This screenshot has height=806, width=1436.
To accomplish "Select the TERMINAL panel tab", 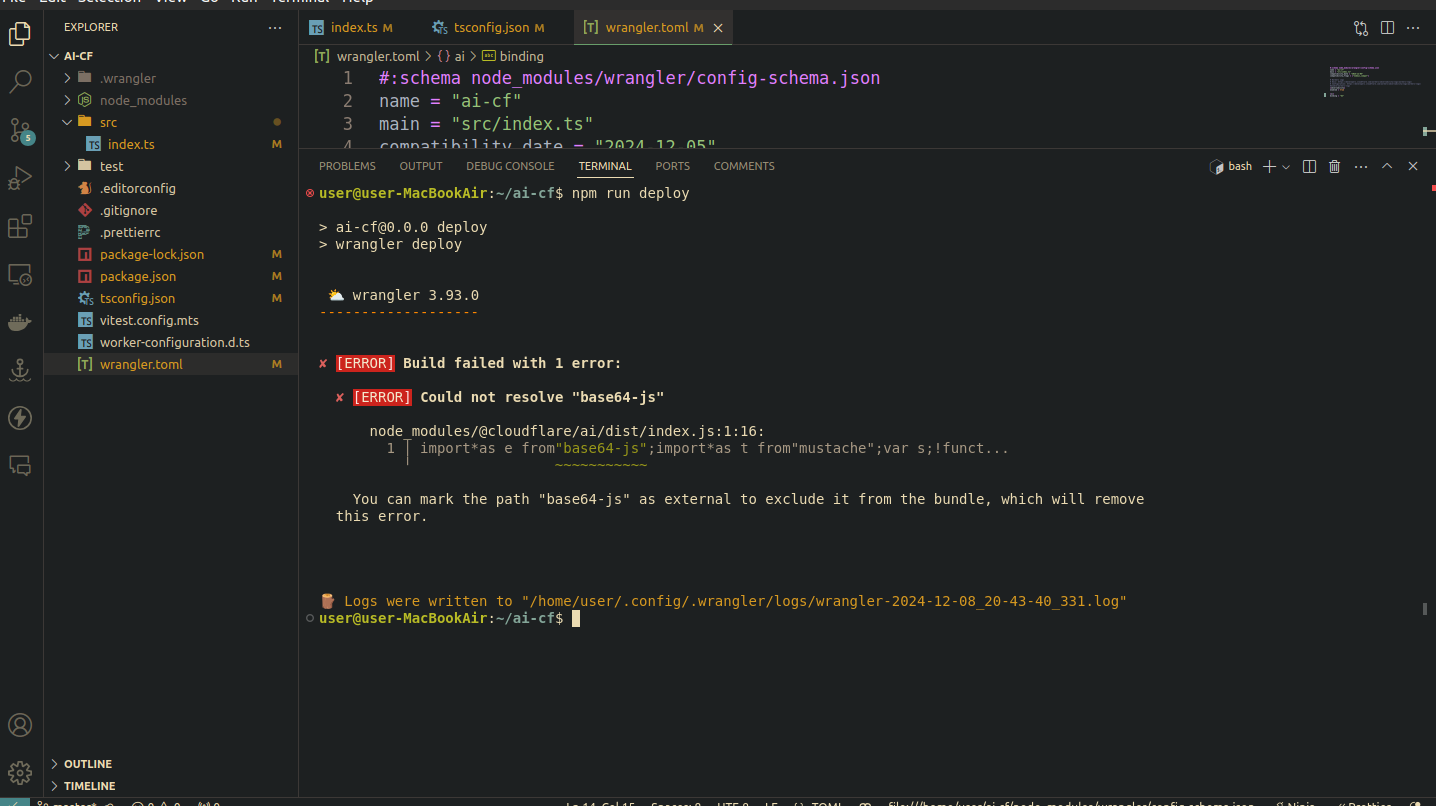I will pos(605,166).
